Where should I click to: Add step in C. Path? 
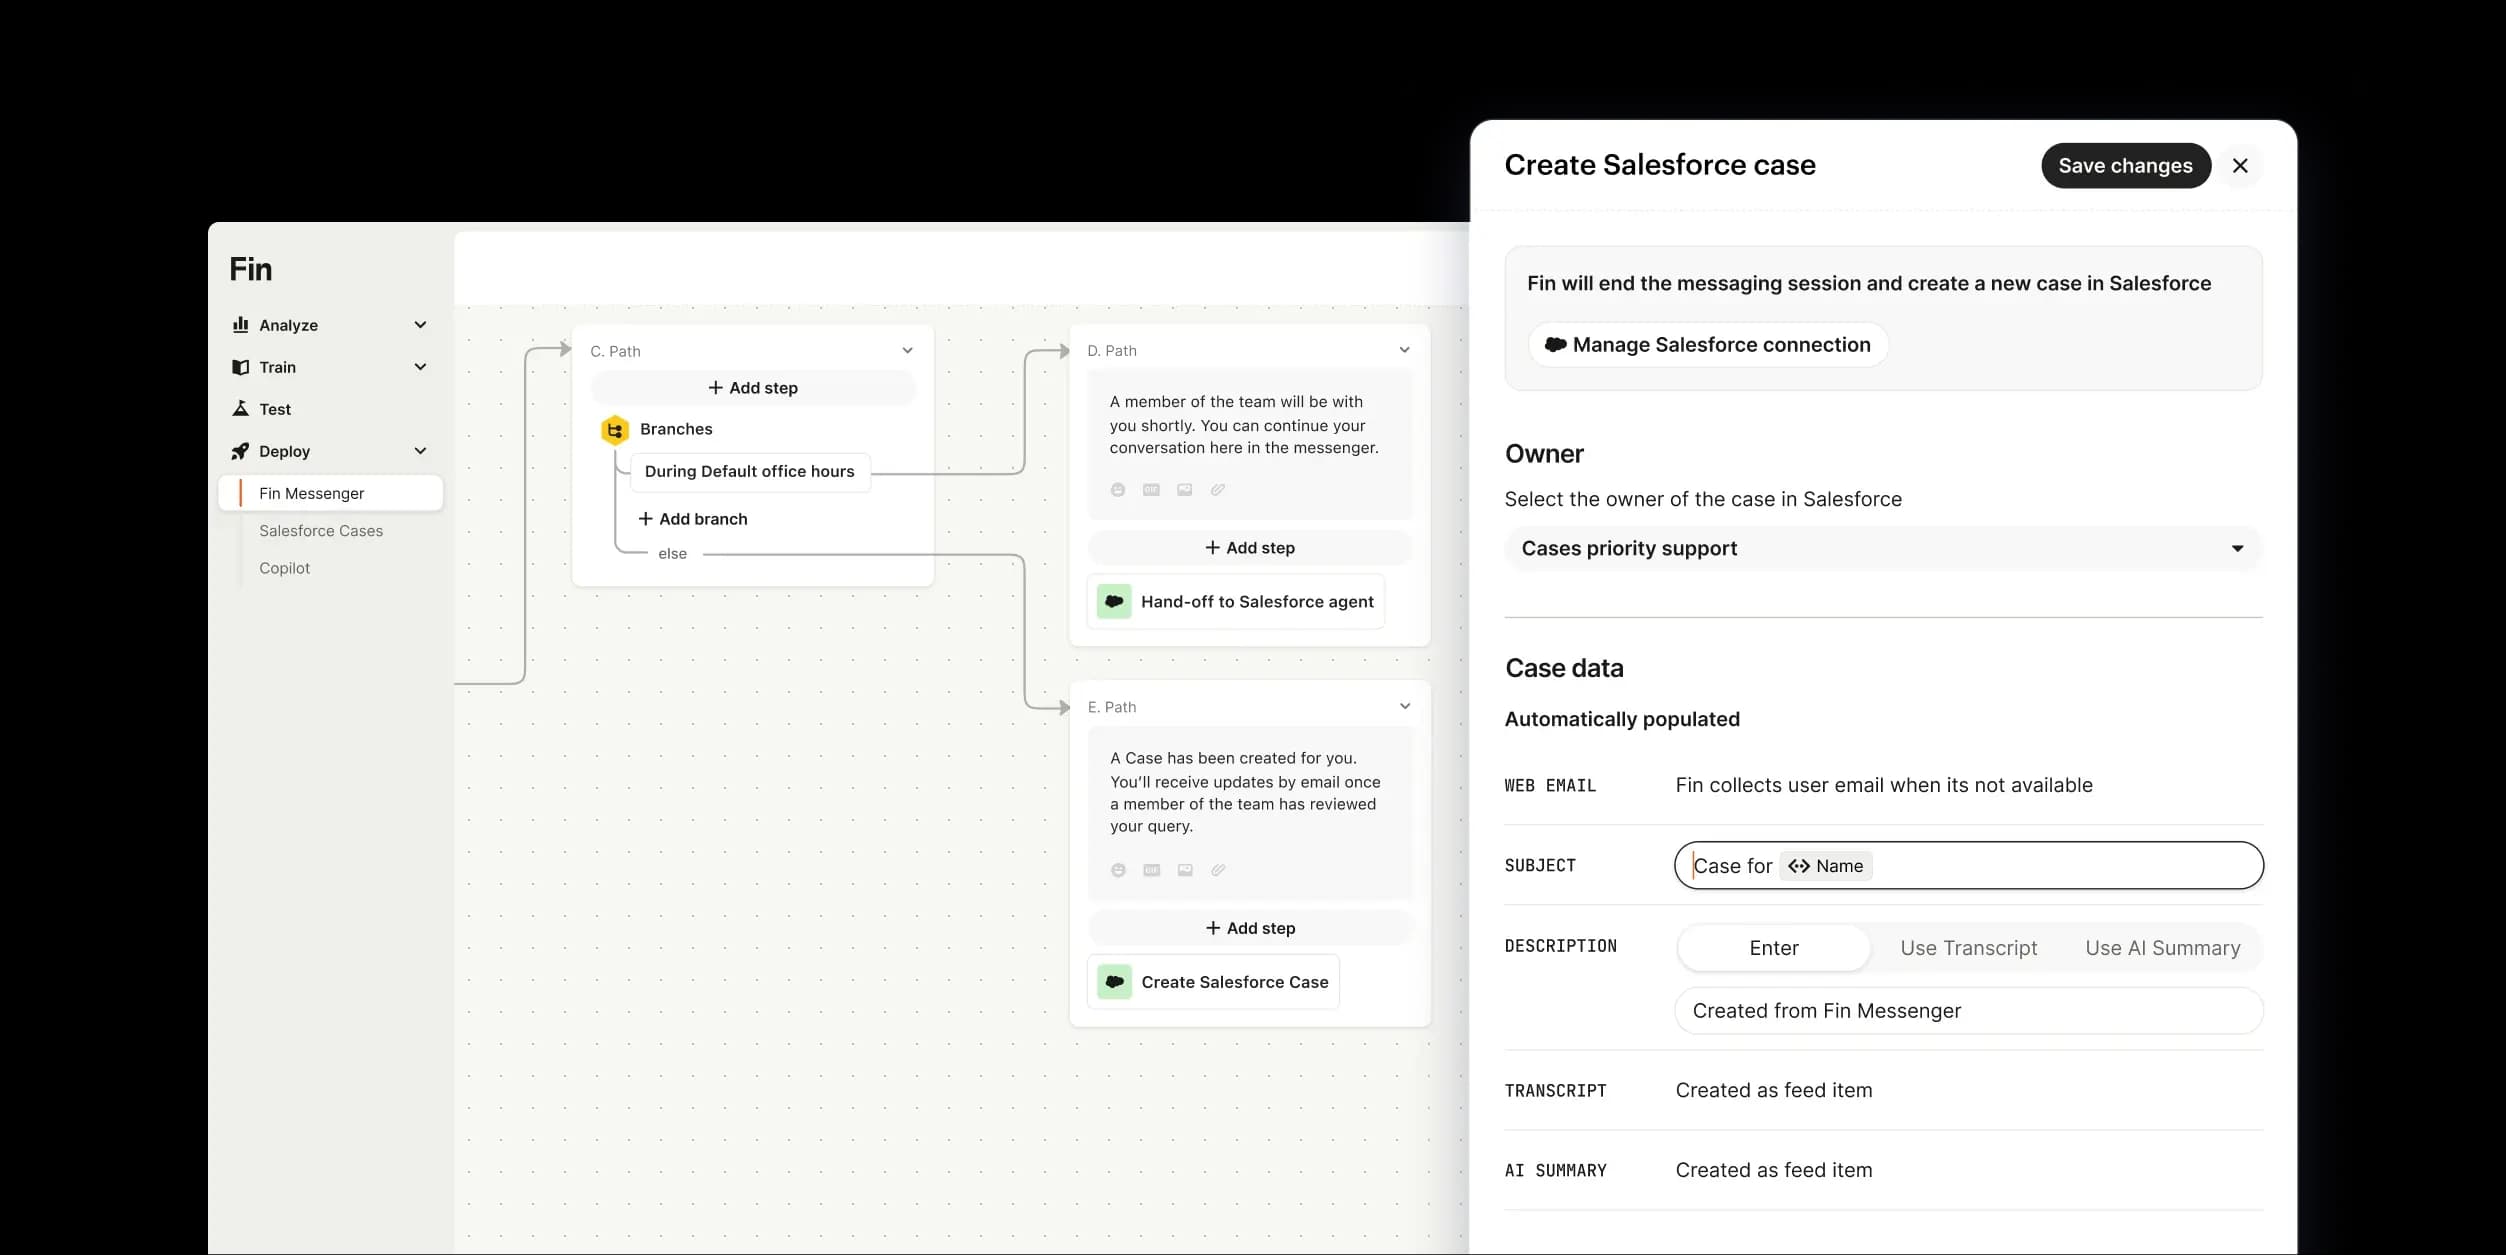coord(753,388)
